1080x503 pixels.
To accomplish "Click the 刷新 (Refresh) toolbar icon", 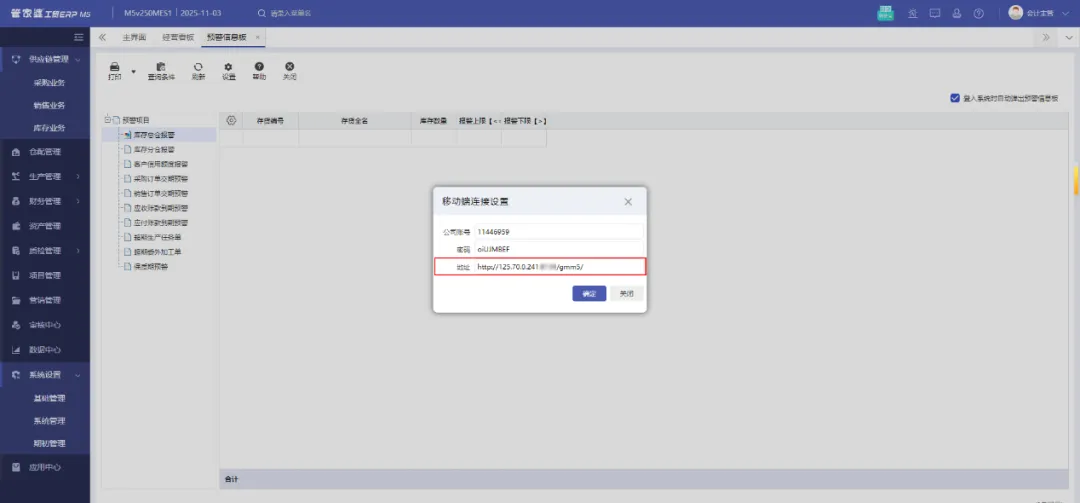I will click(x=198, y=70).
